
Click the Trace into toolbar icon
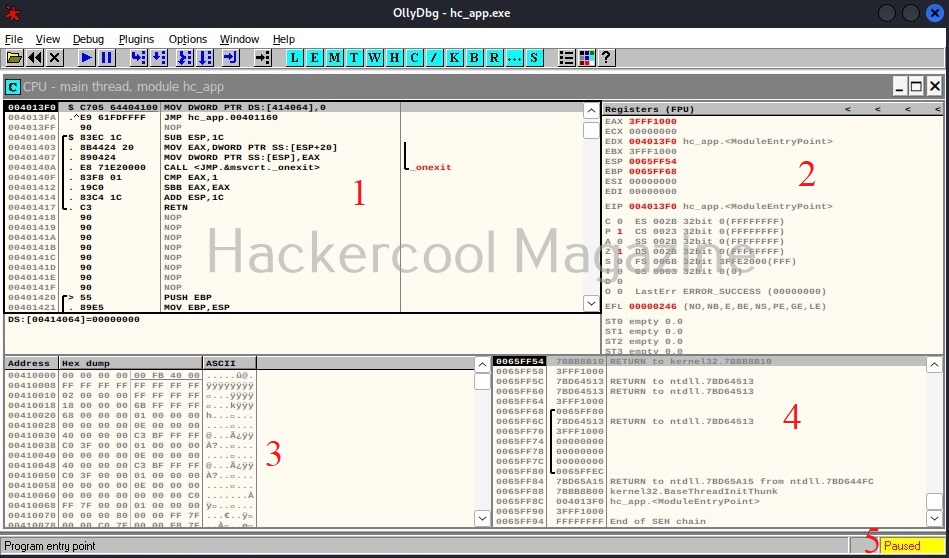pos(185,58)
